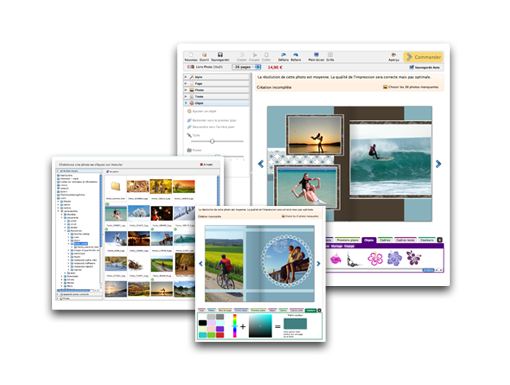510x385 pixels.
Task: Click the Commander order button
Action: click(x=423, y=57)
